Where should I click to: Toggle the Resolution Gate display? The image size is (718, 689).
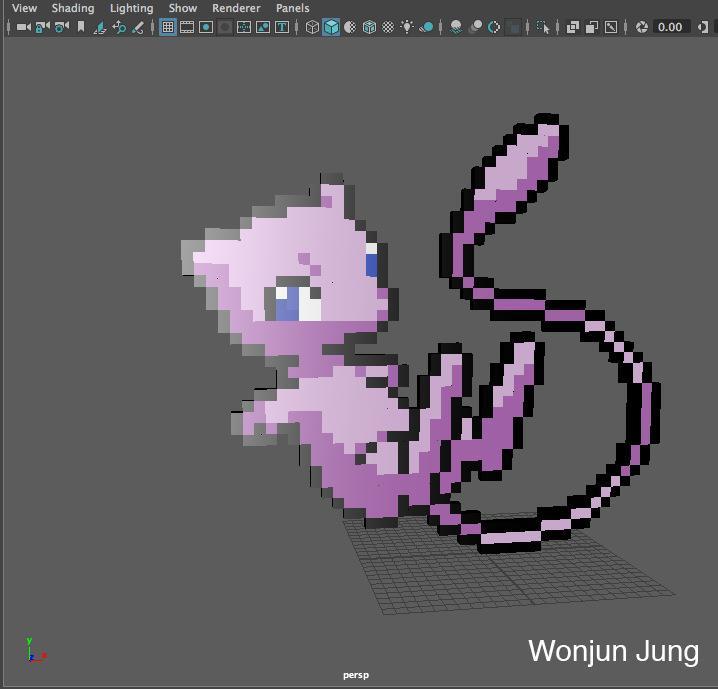click(x=206, y=27)
